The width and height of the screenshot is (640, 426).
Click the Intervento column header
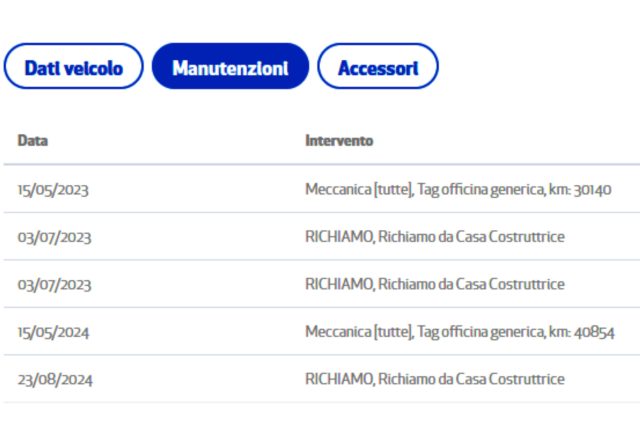tap(339, 141)
